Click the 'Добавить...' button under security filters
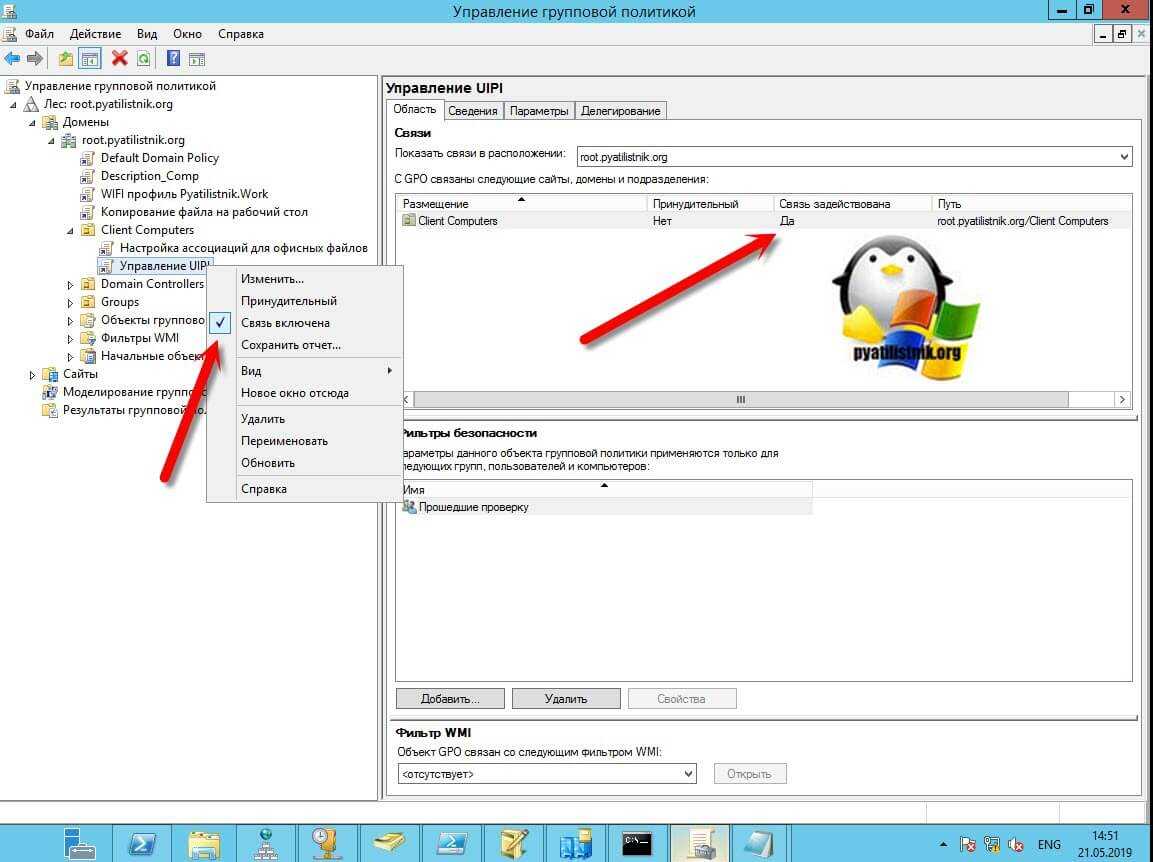This screenshot has width=1153, height=862. [449, 699]
